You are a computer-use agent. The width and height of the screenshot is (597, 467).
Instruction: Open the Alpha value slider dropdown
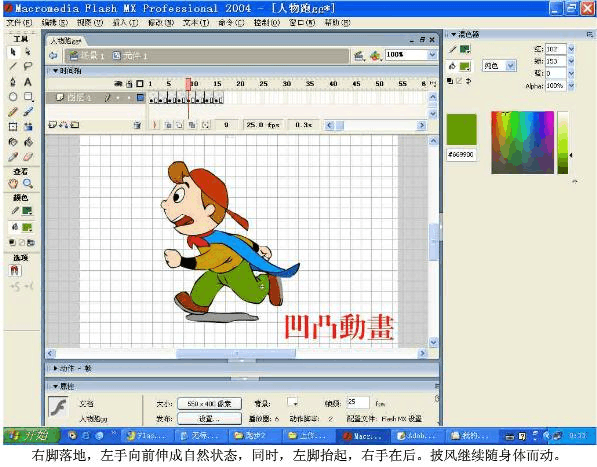point(571,86)
